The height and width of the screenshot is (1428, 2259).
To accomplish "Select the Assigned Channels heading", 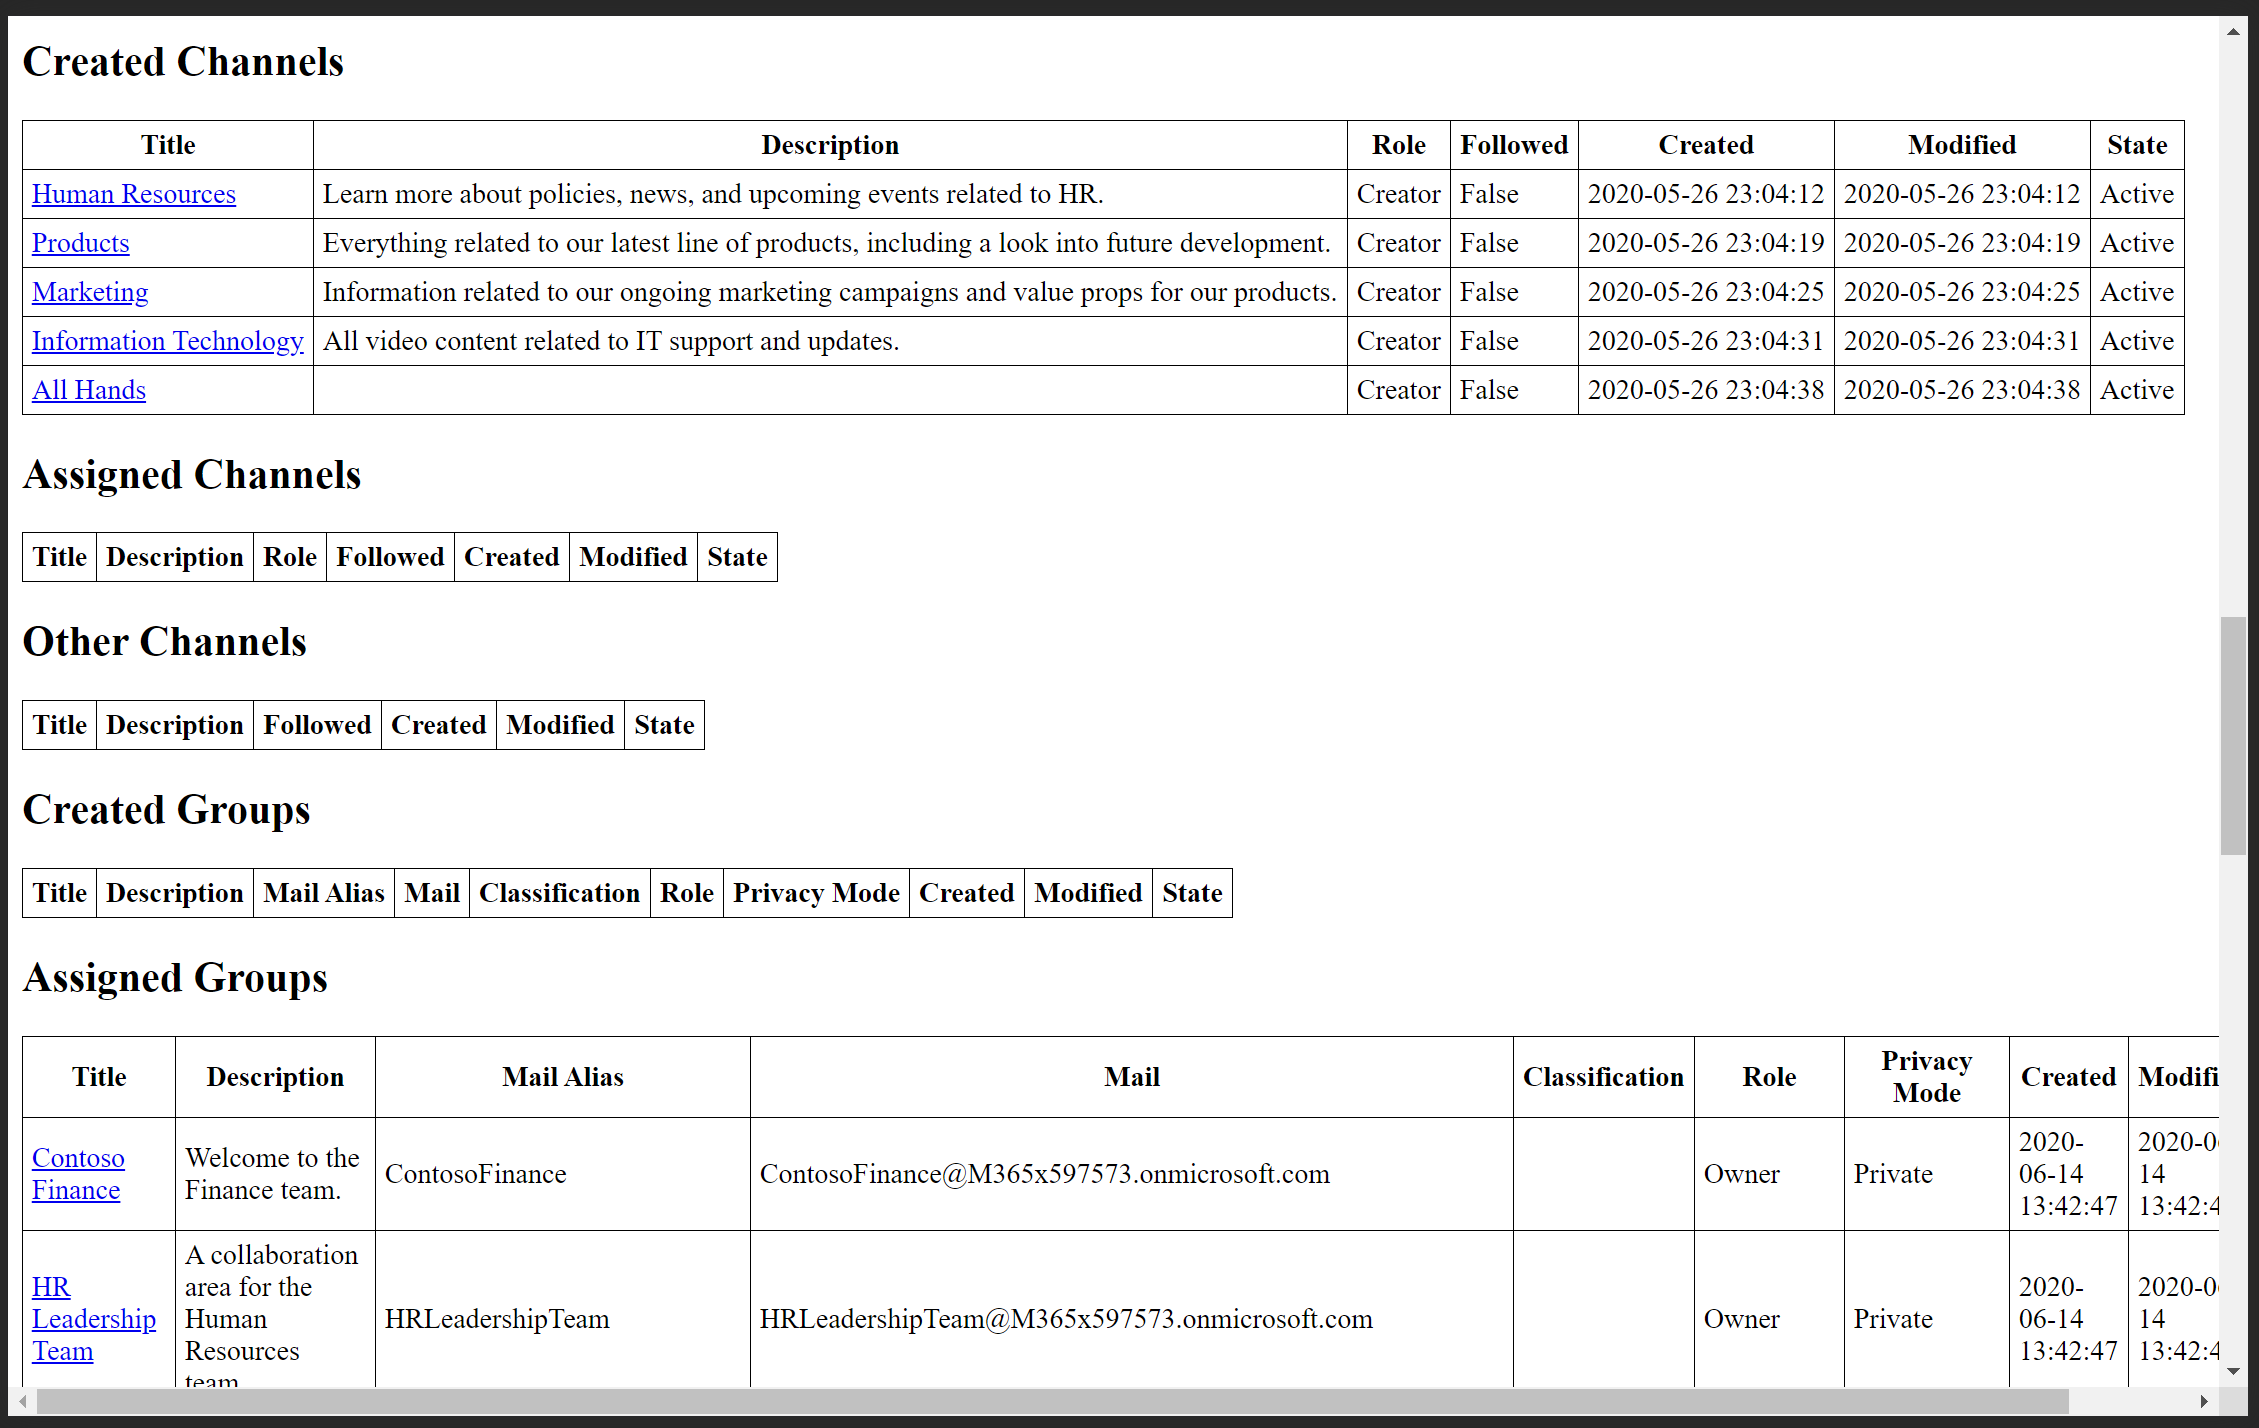I will coord(192,475).
